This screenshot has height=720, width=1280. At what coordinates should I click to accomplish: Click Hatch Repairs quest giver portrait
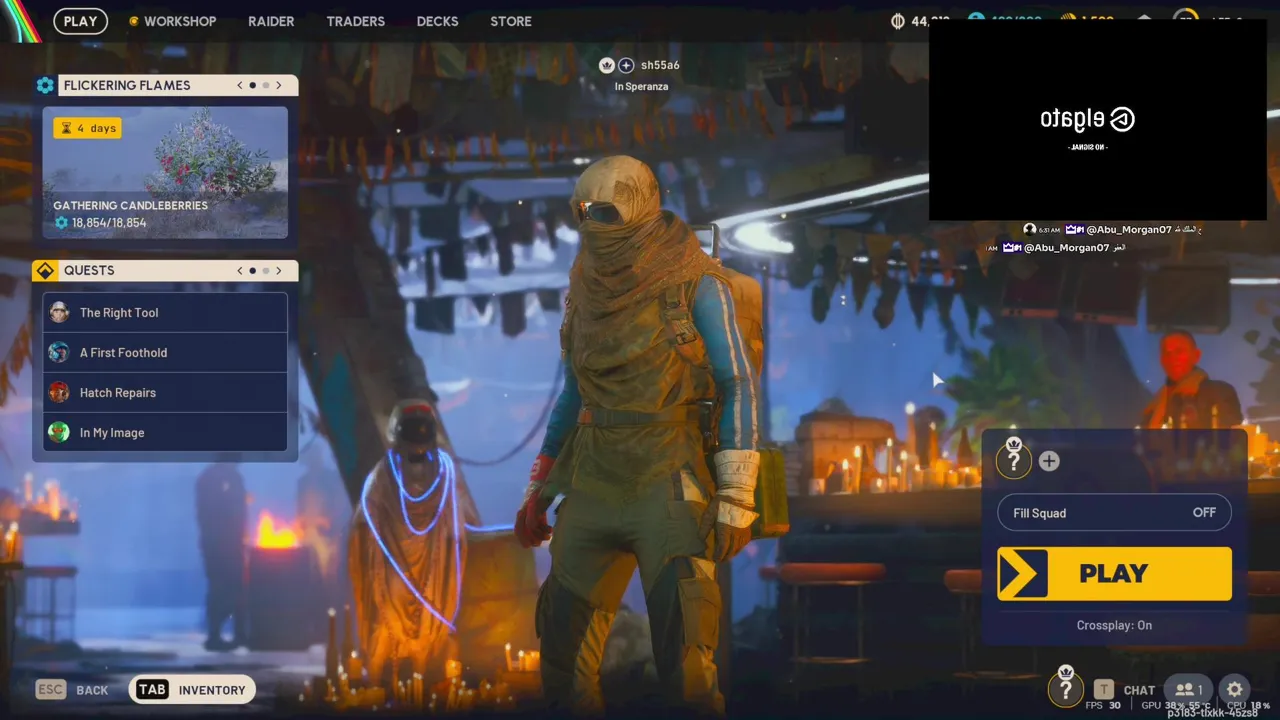pyautogui.click(x=60, y=392)
